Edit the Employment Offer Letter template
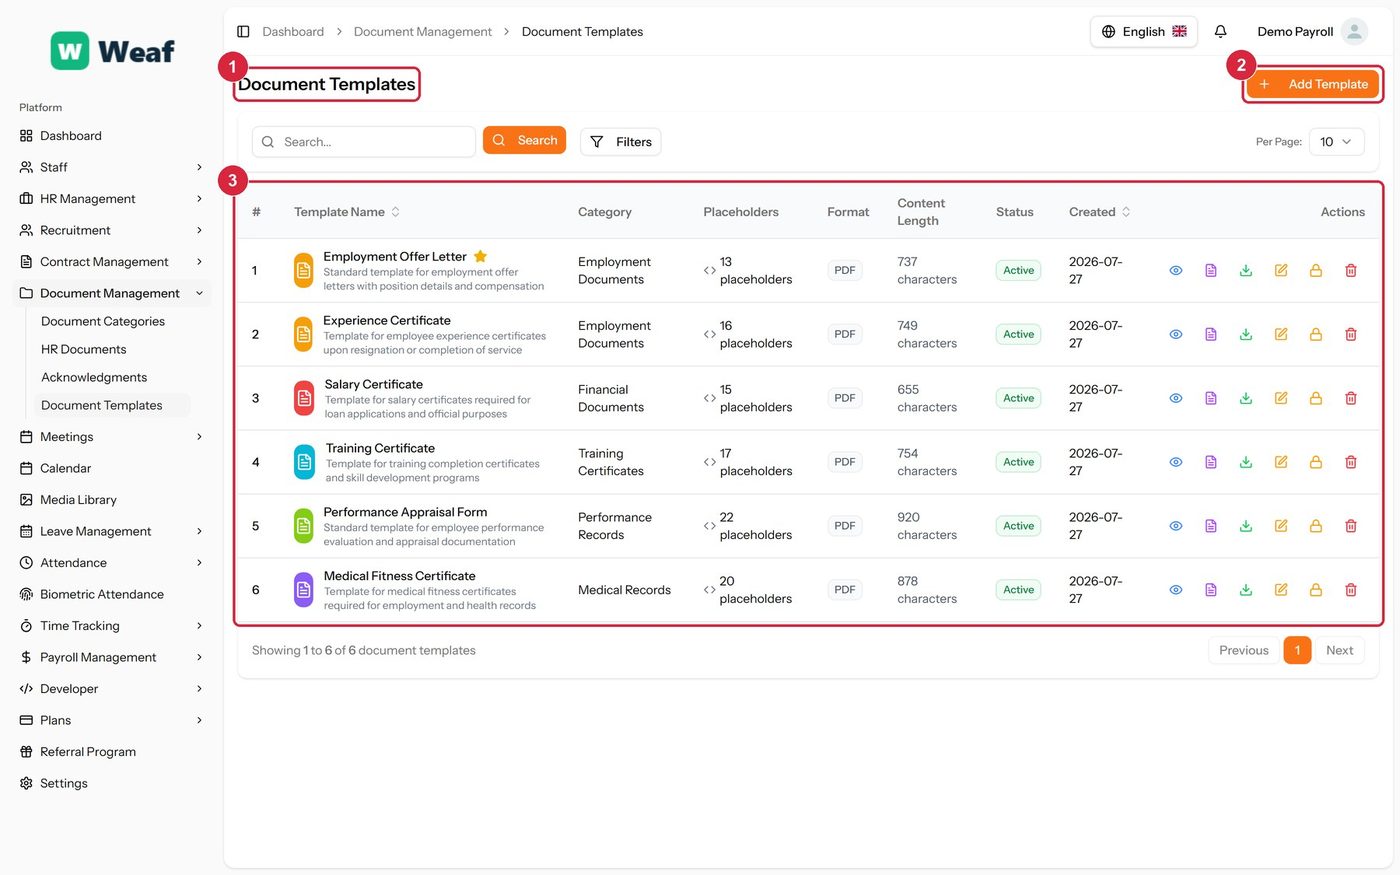1400x875 pixels. tap(1281, 270)
